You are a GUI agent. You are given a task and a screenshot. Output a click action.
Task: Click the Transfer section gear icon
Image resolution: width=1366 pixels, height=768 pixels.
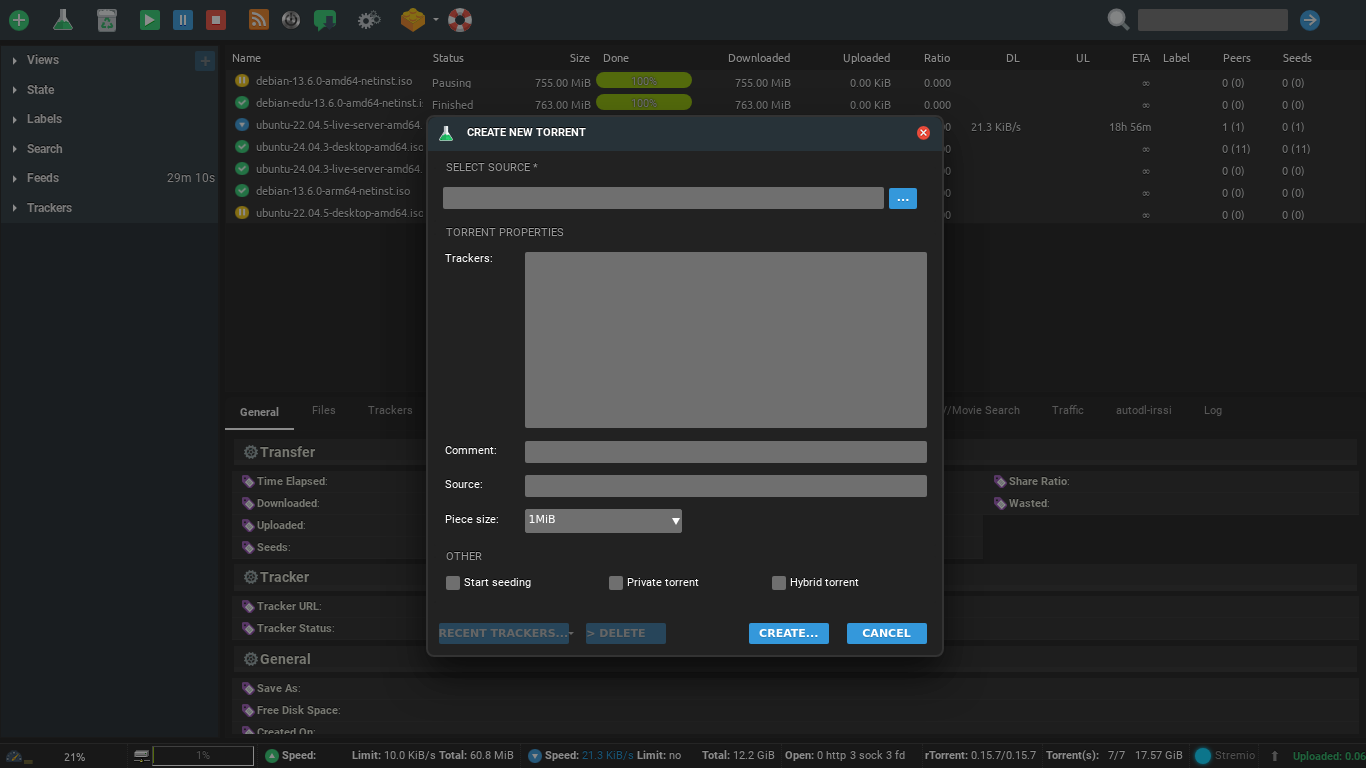pyautogui.click(x=251, y=452)
